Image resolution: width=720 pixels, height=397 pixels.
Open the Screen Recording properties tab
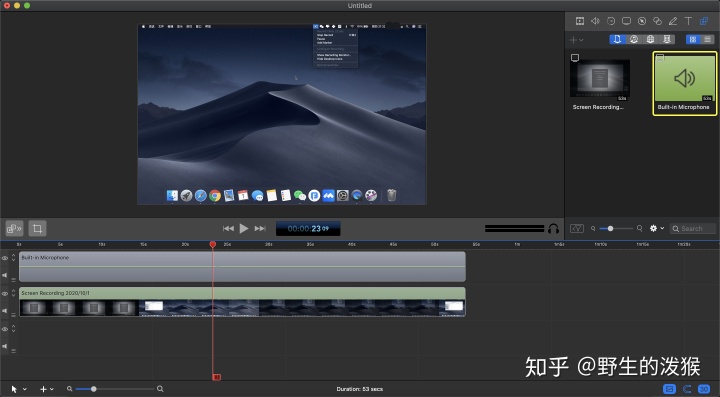(x=626, y=21)
